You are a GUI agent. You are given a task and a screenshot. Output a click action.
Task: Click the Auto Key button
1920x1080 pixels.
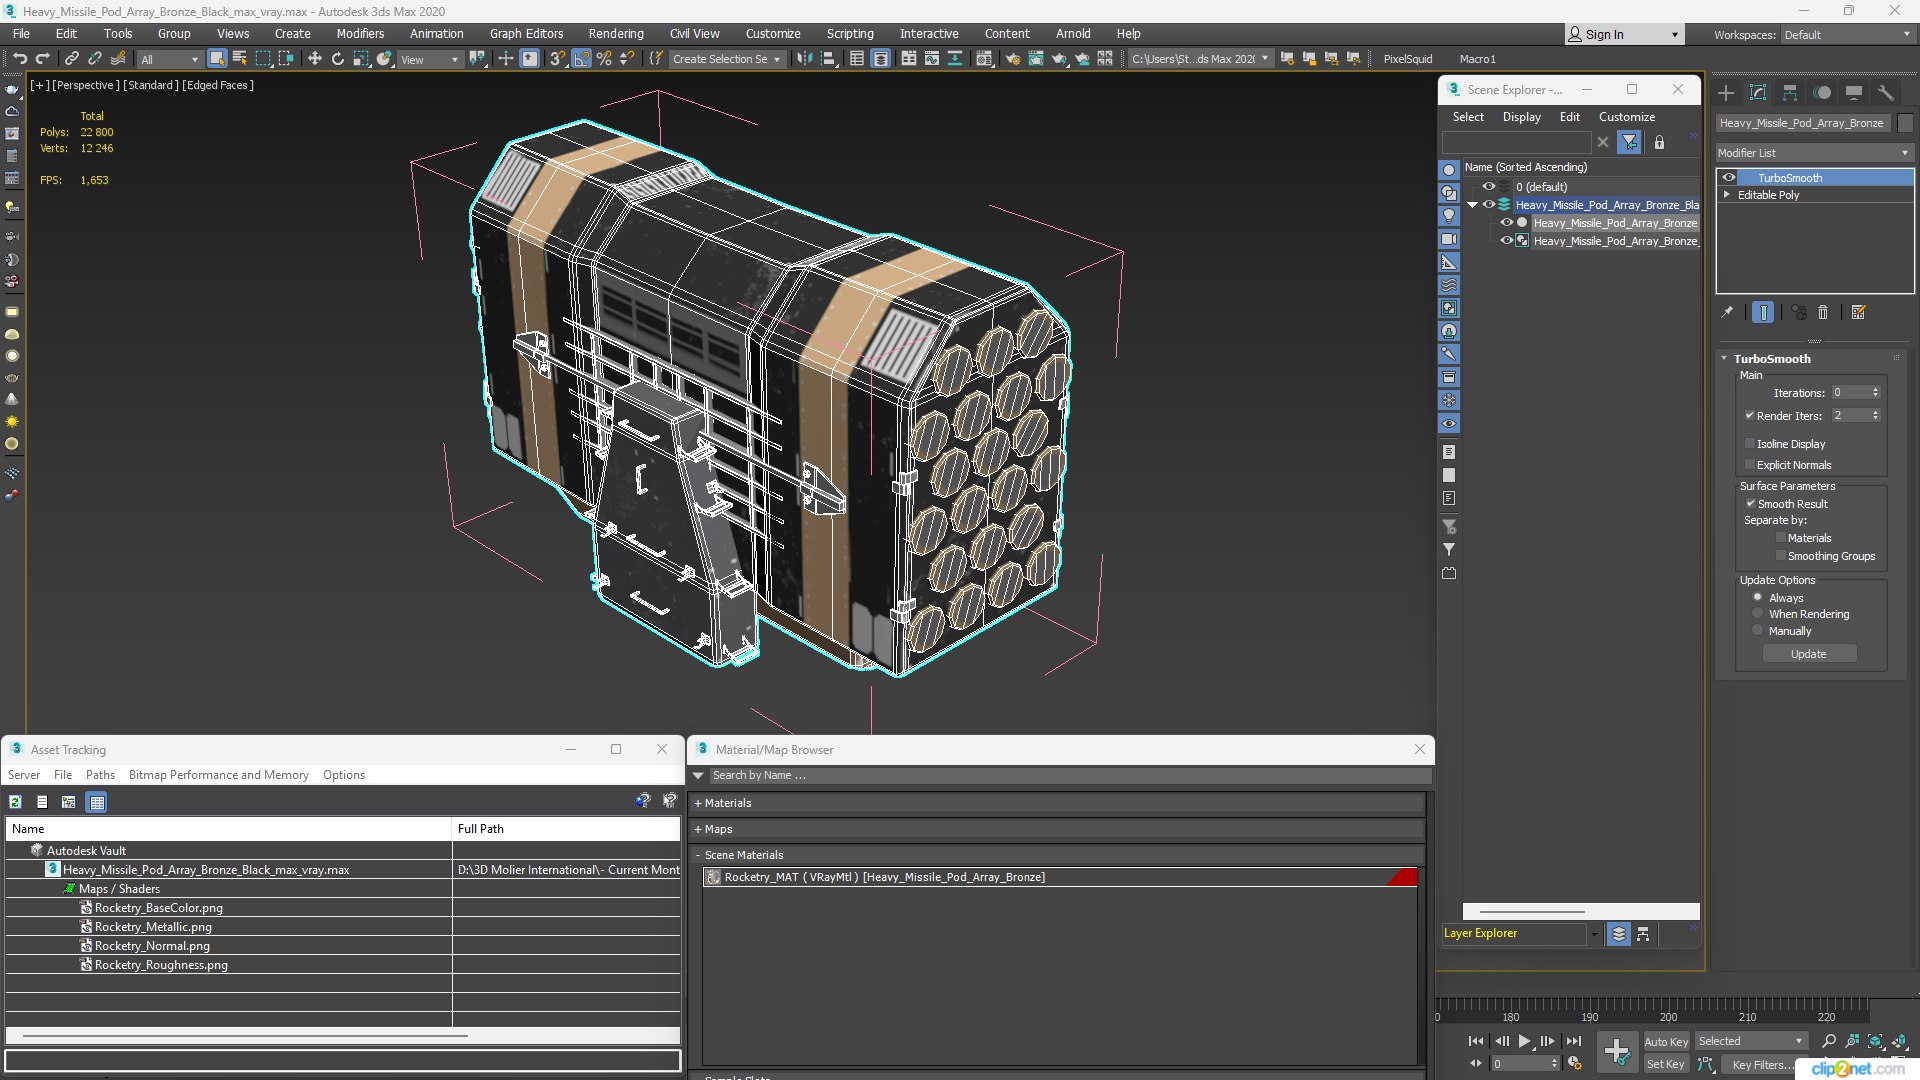(1666, 1041)
